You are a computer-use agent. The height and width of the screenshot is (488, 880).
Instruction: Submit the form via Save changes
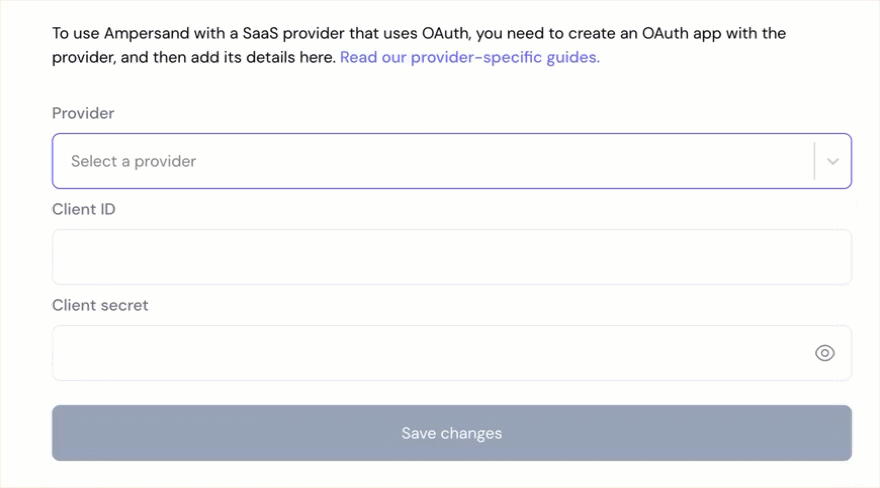point(452,433)
